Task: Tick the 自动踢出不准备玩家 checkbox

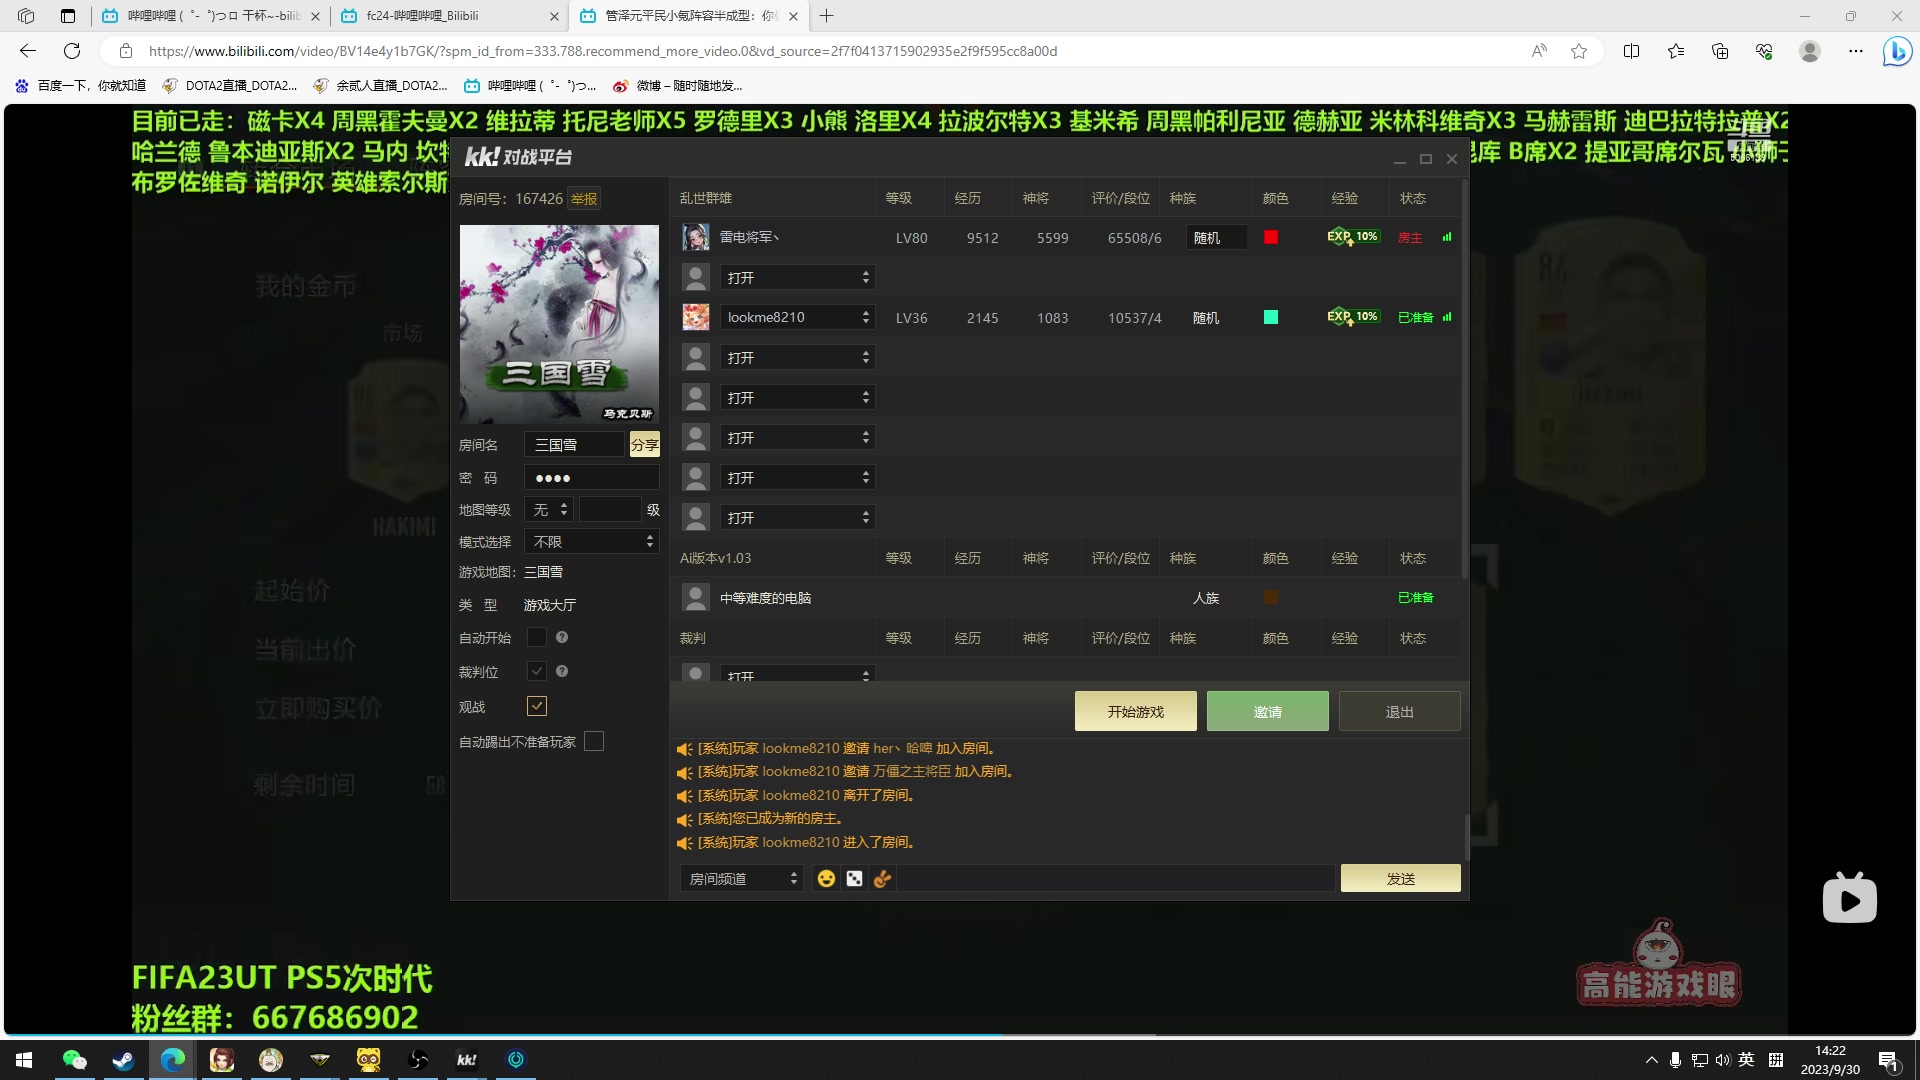Action: [594, 741]
